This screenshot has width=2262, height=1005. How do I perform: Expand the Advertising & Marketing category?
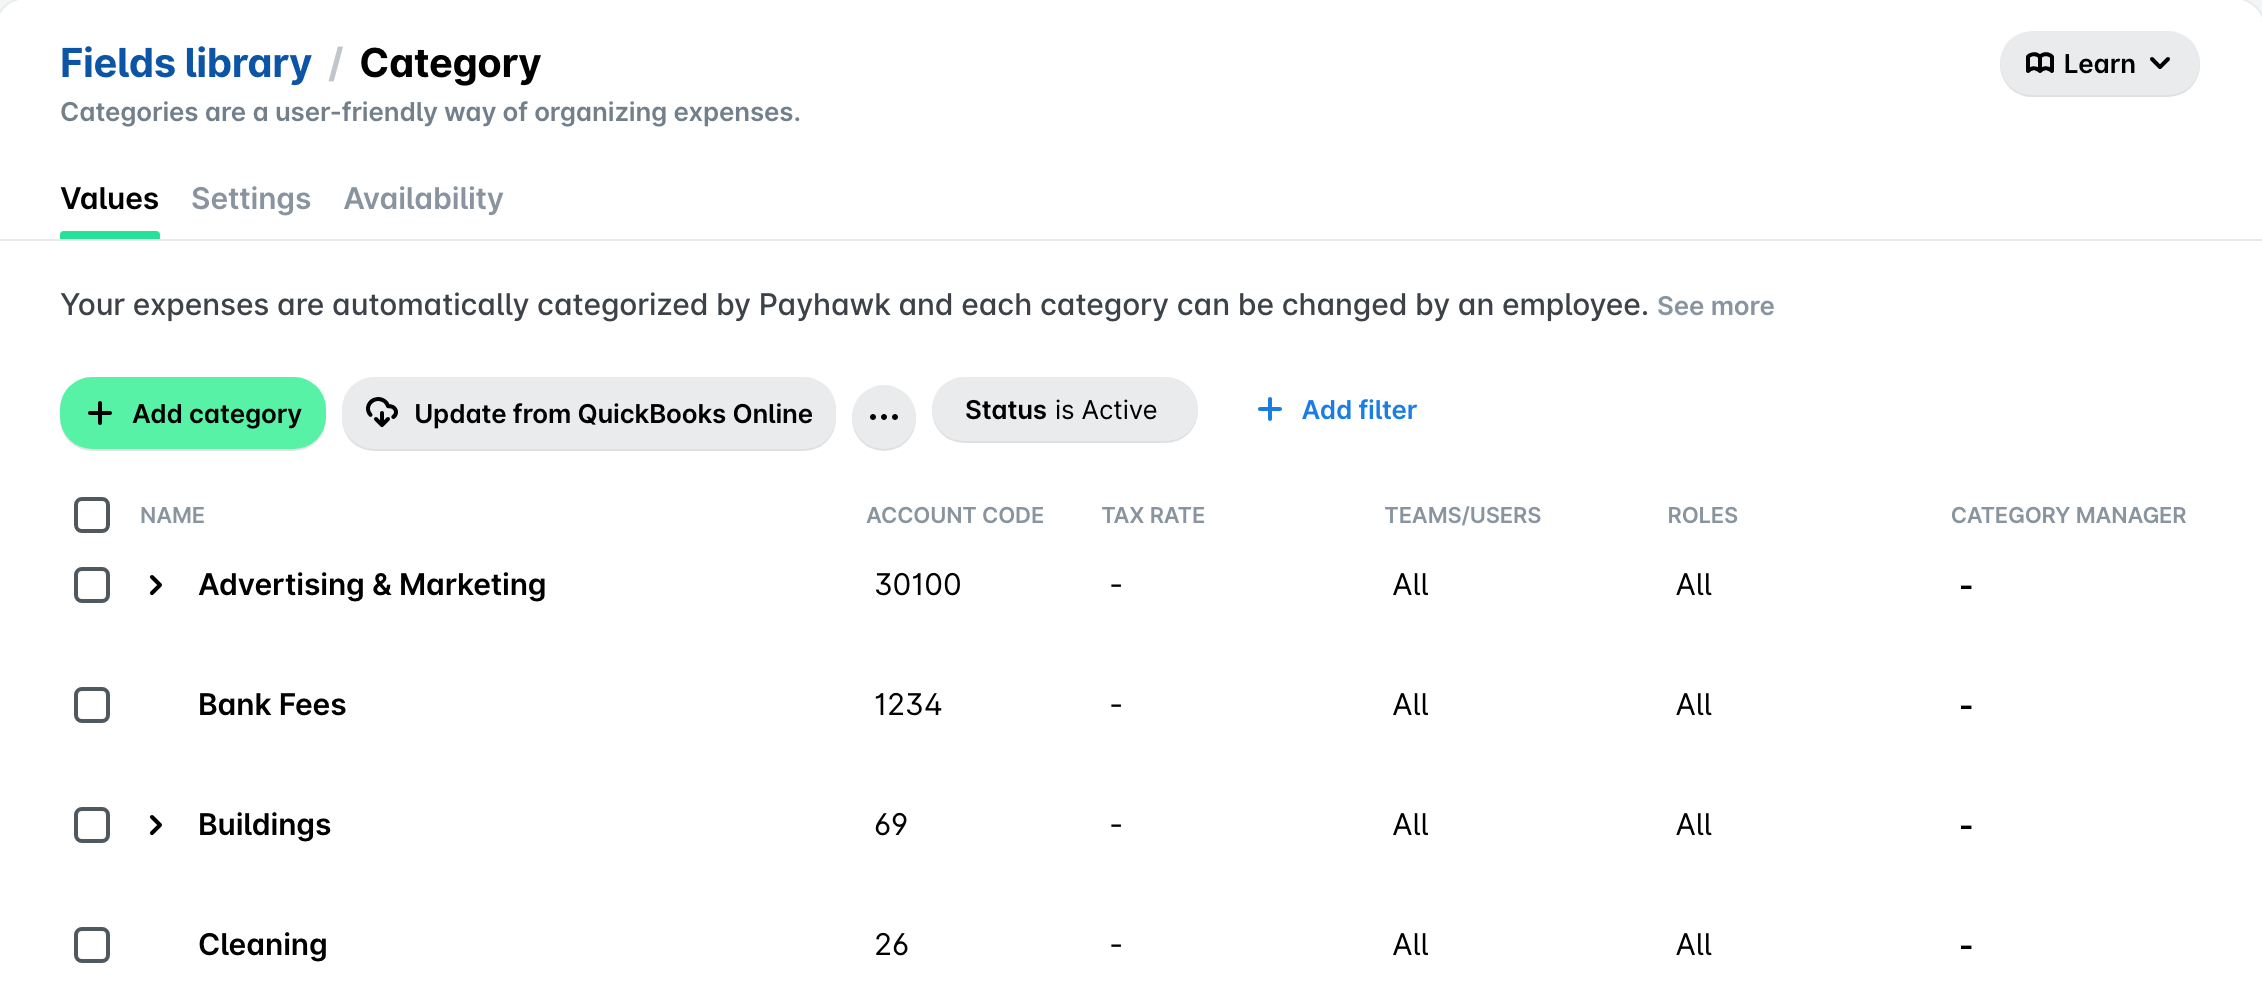click(156, 585)
